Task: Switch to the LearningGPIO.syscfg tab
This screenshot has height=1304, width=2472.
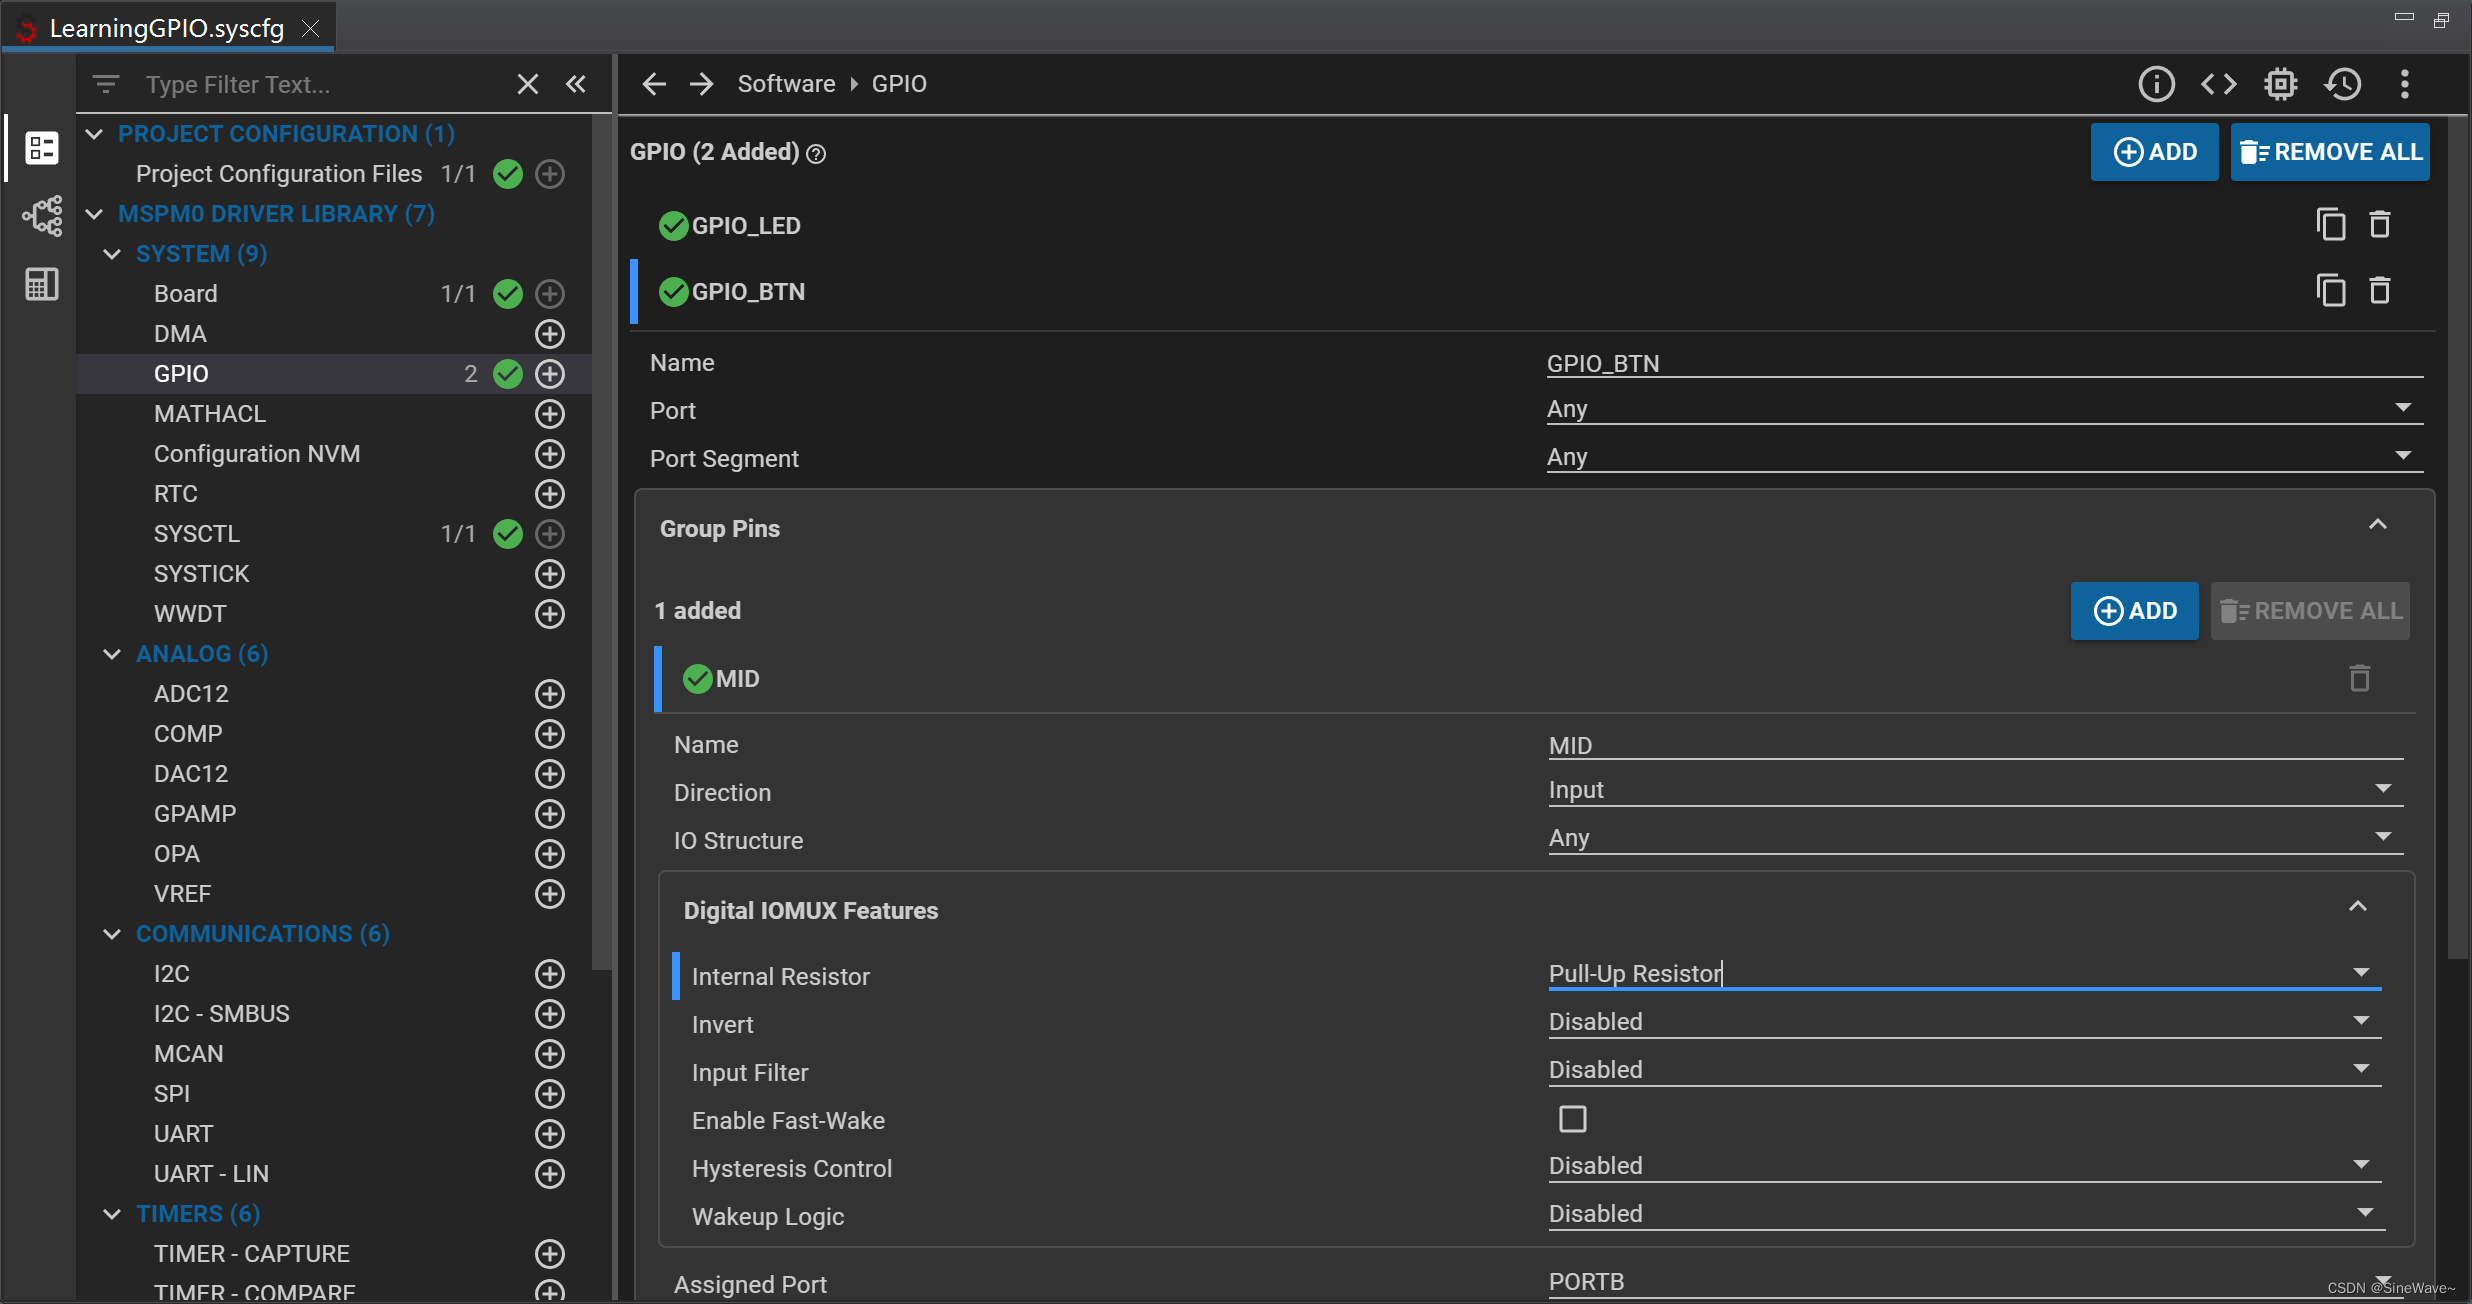Action: (x=166, y=28)
